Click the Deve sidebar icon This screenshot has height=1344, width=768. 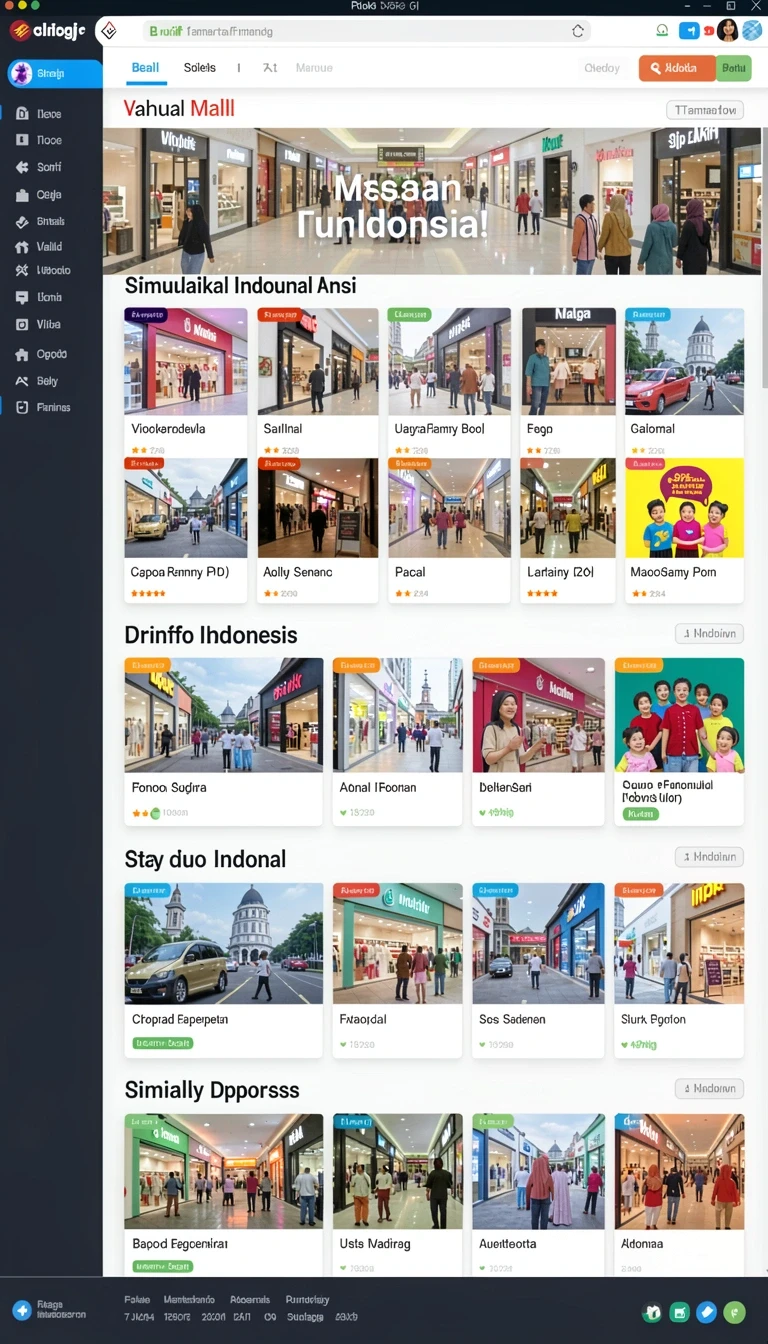pos(22,114)
